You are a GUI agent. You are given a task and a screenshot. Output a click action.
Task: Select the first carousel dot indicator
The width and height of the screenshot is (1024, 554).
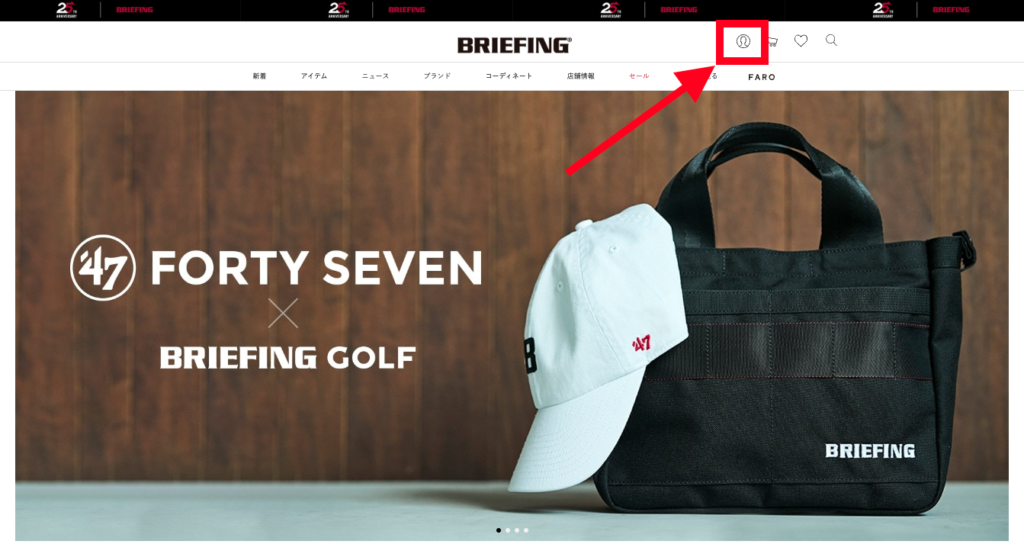[499, 530]
